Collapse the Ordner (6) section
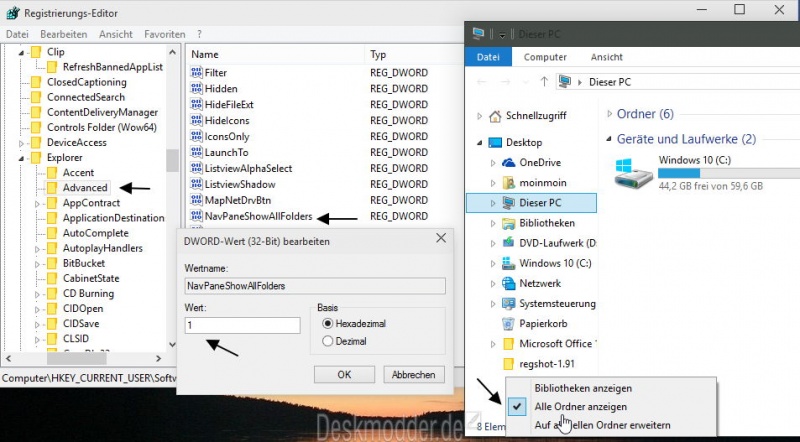This screenshot has height=442, width=800. (x=608, y=115)
